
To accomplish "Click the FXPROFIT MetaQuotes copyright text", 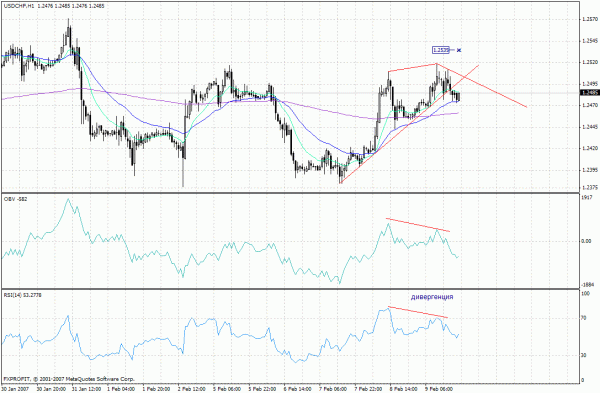I will click(x=69, y=379).
